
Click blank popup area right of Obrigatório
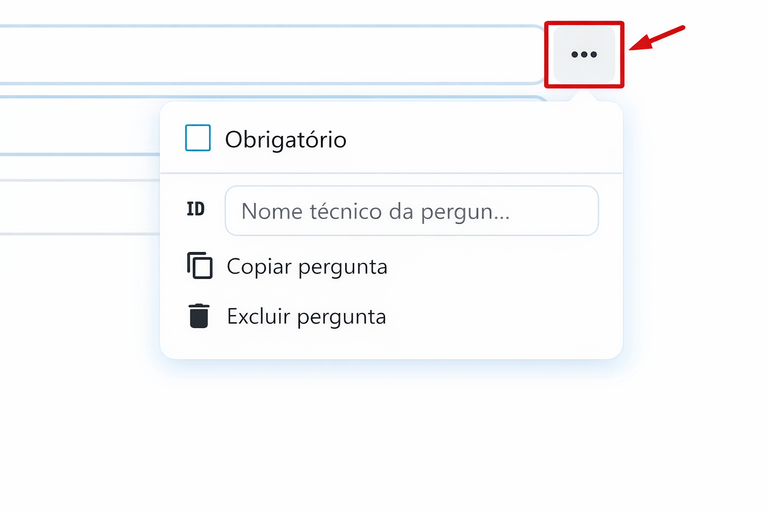click(x=480, y=140)
